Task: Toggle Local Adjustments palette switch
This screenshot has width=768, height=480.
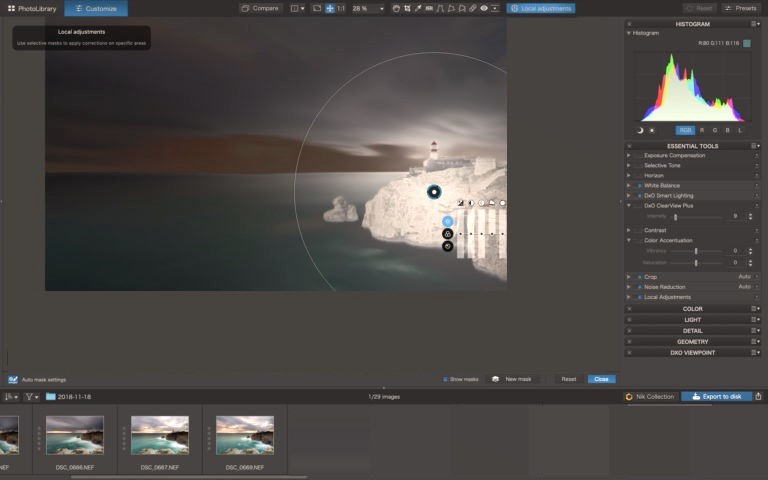Action: (x=639, y=297)
